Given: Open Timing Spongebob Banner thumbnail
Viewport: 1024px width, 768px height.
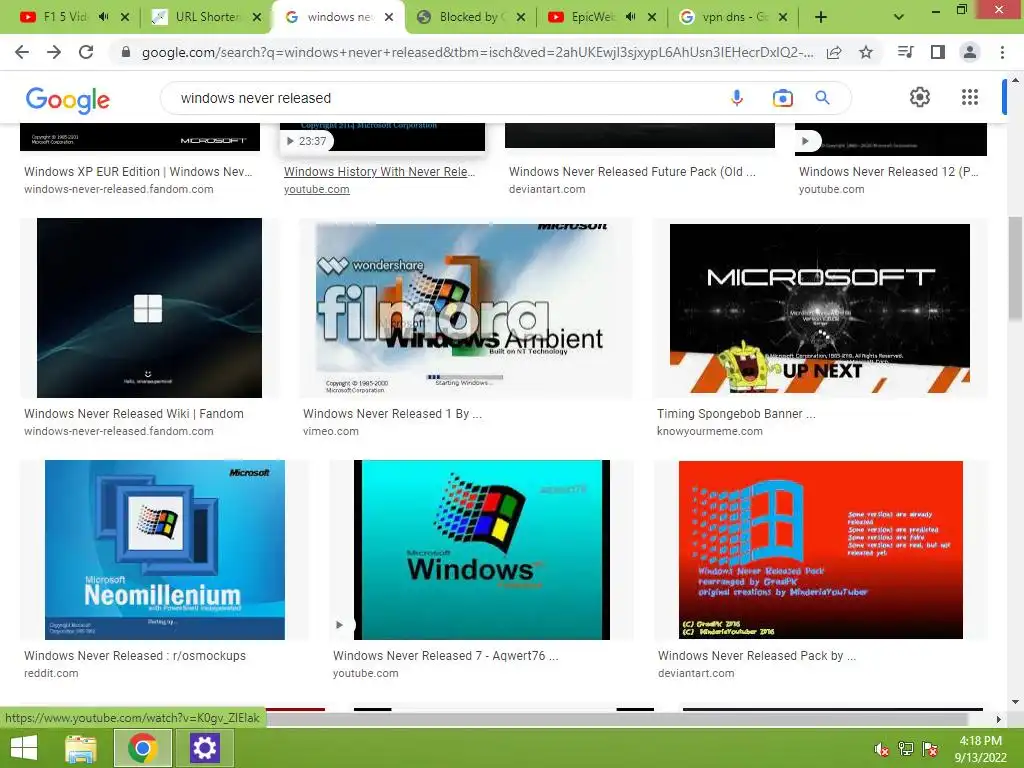Looking at the screenshot, I should coord(820,308).
